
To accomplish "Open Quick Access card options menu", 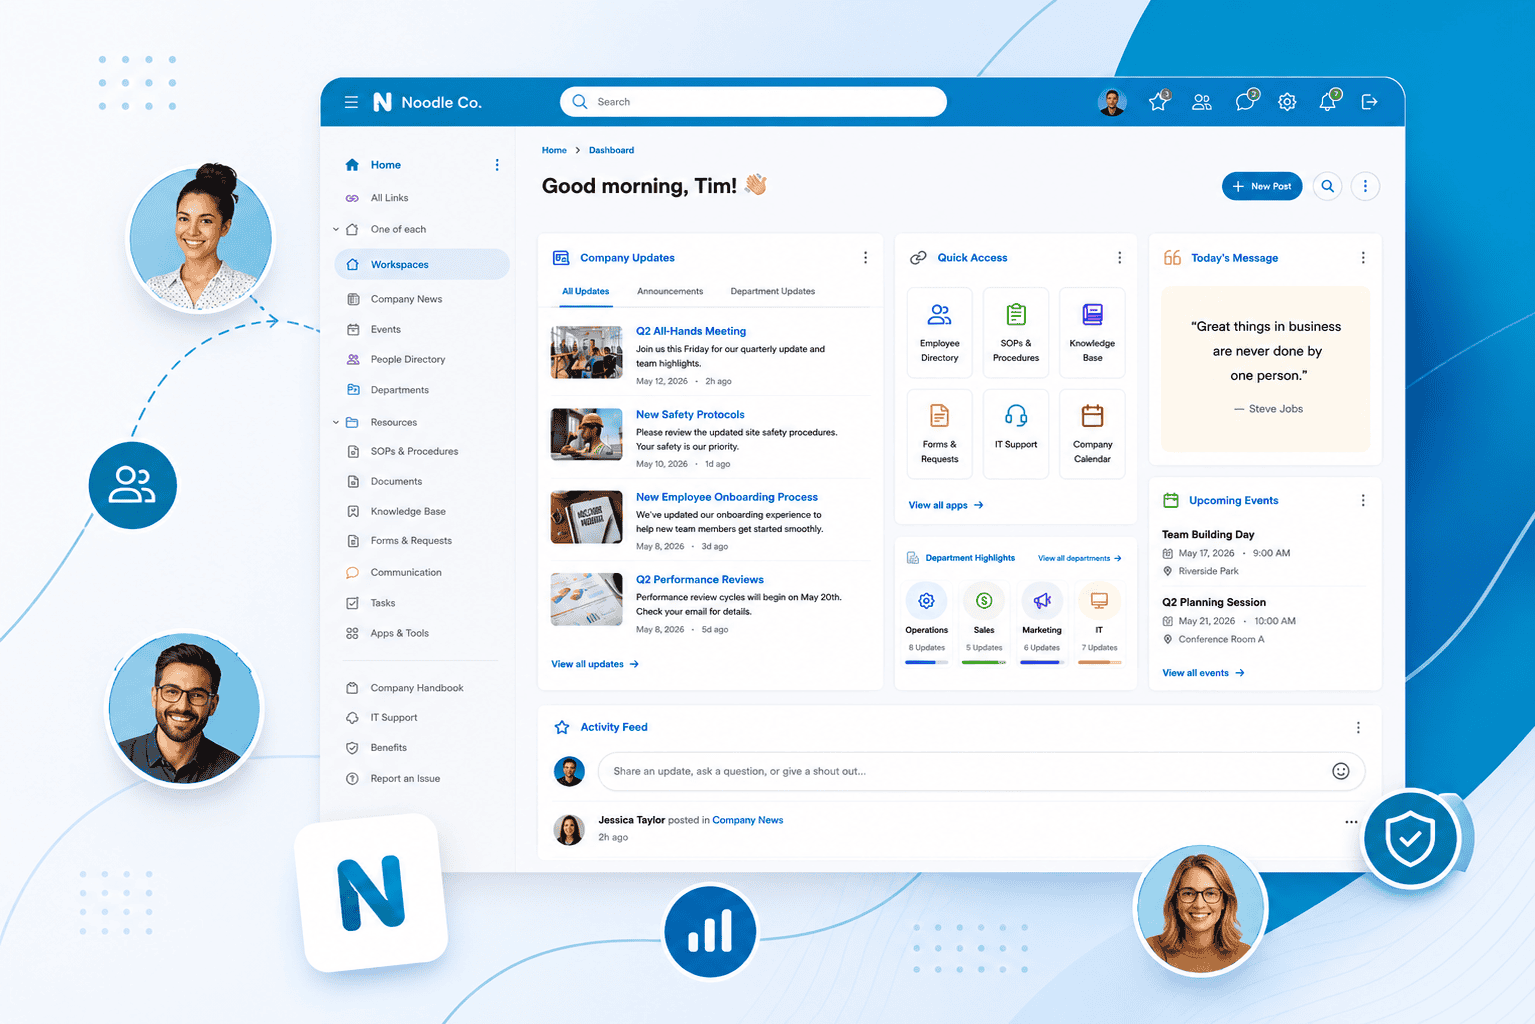I will click(x=1119, y=258).
